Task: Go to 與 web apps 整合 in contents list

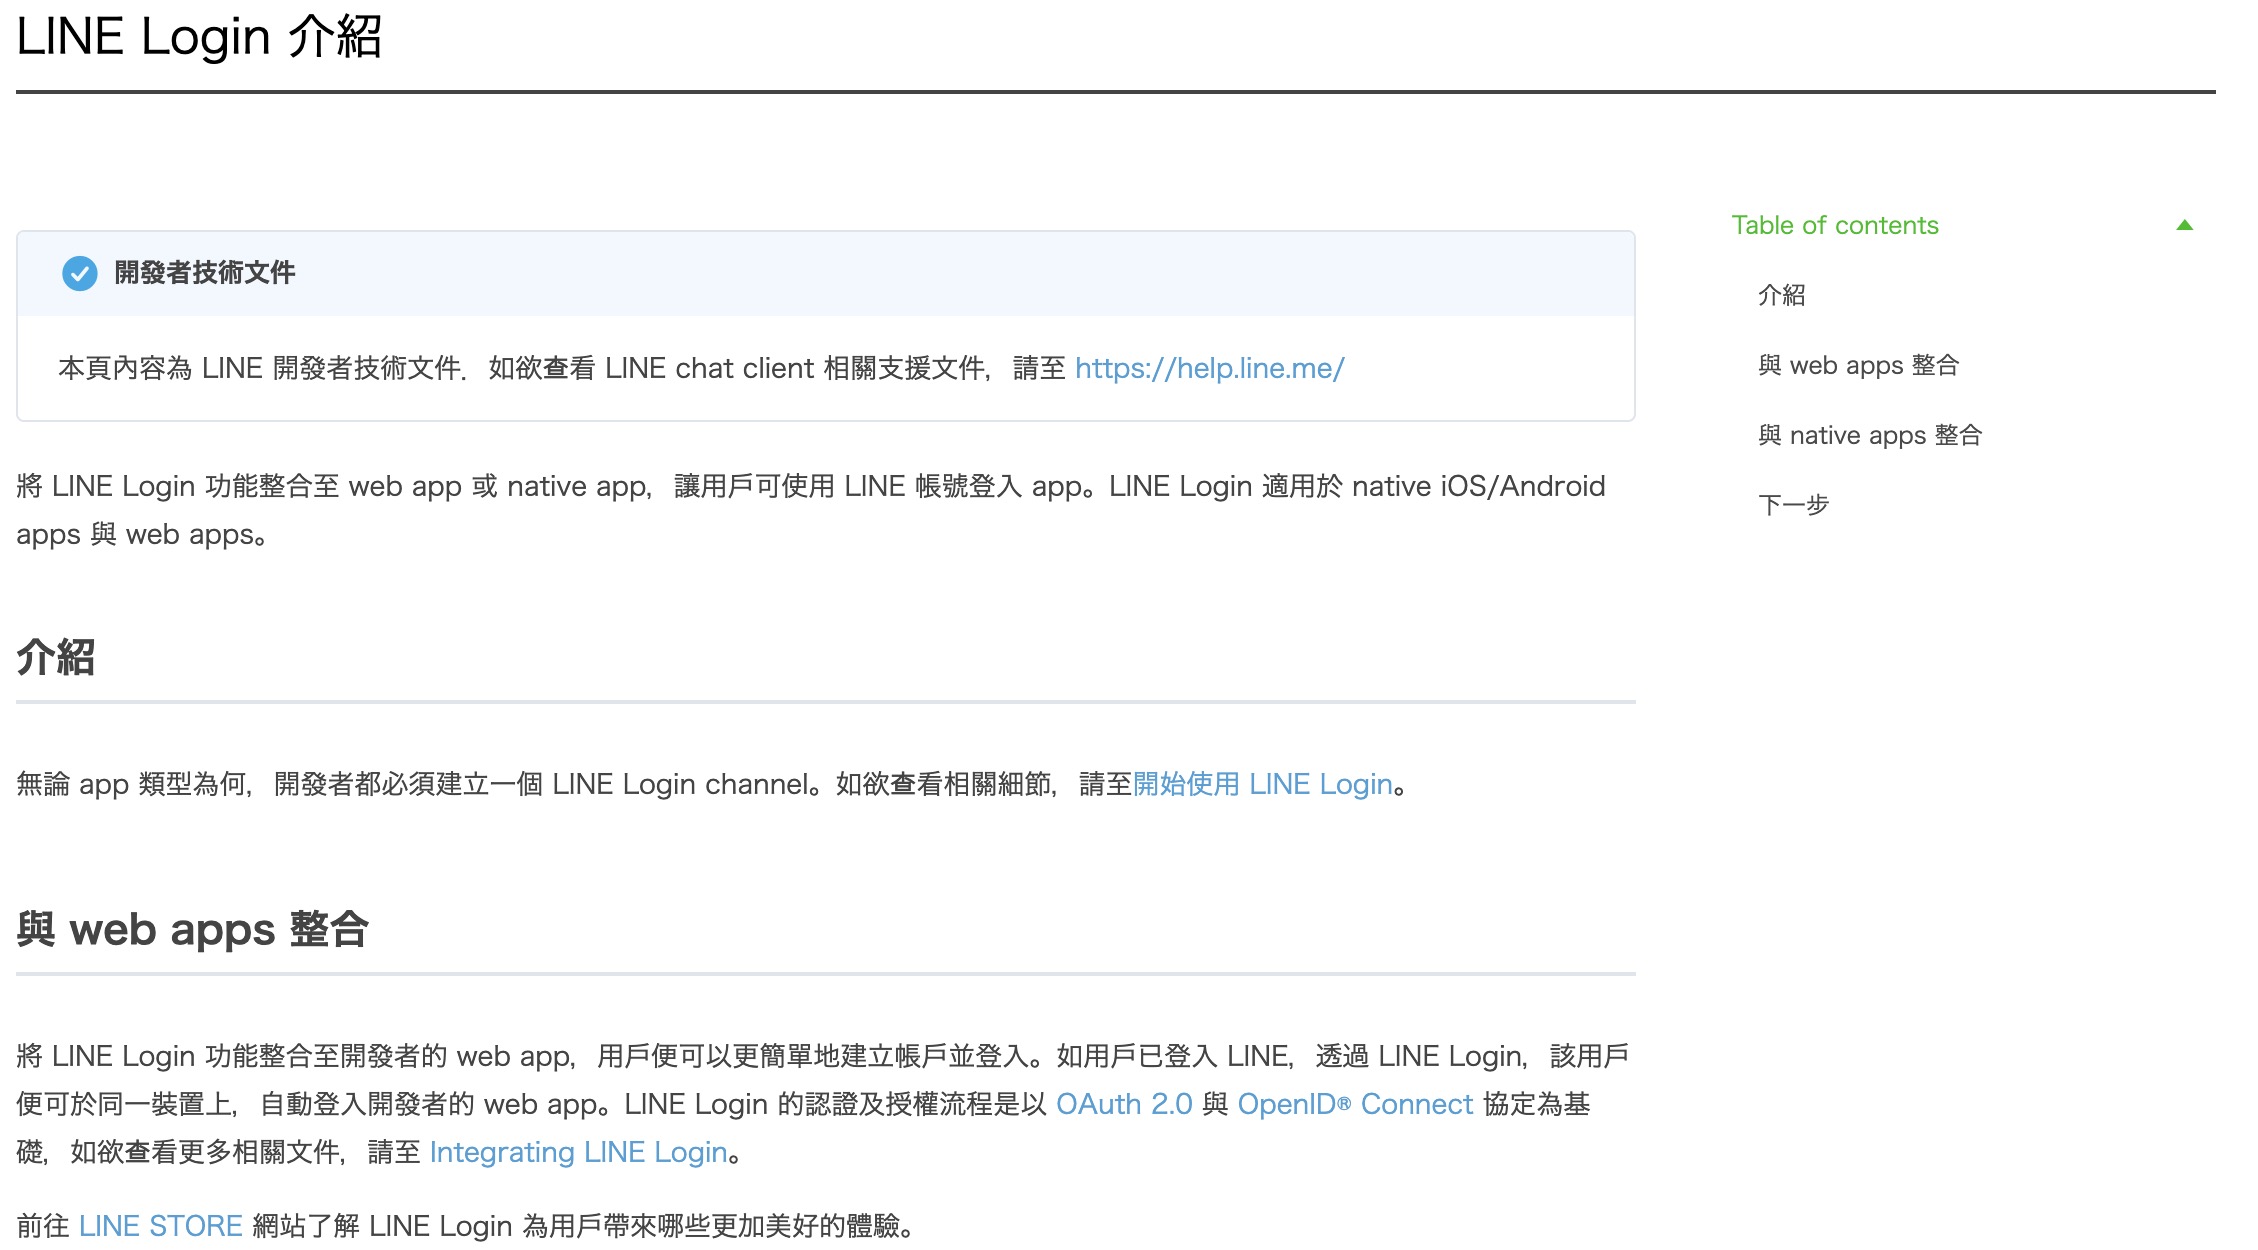Action: tap(1858, 365)
